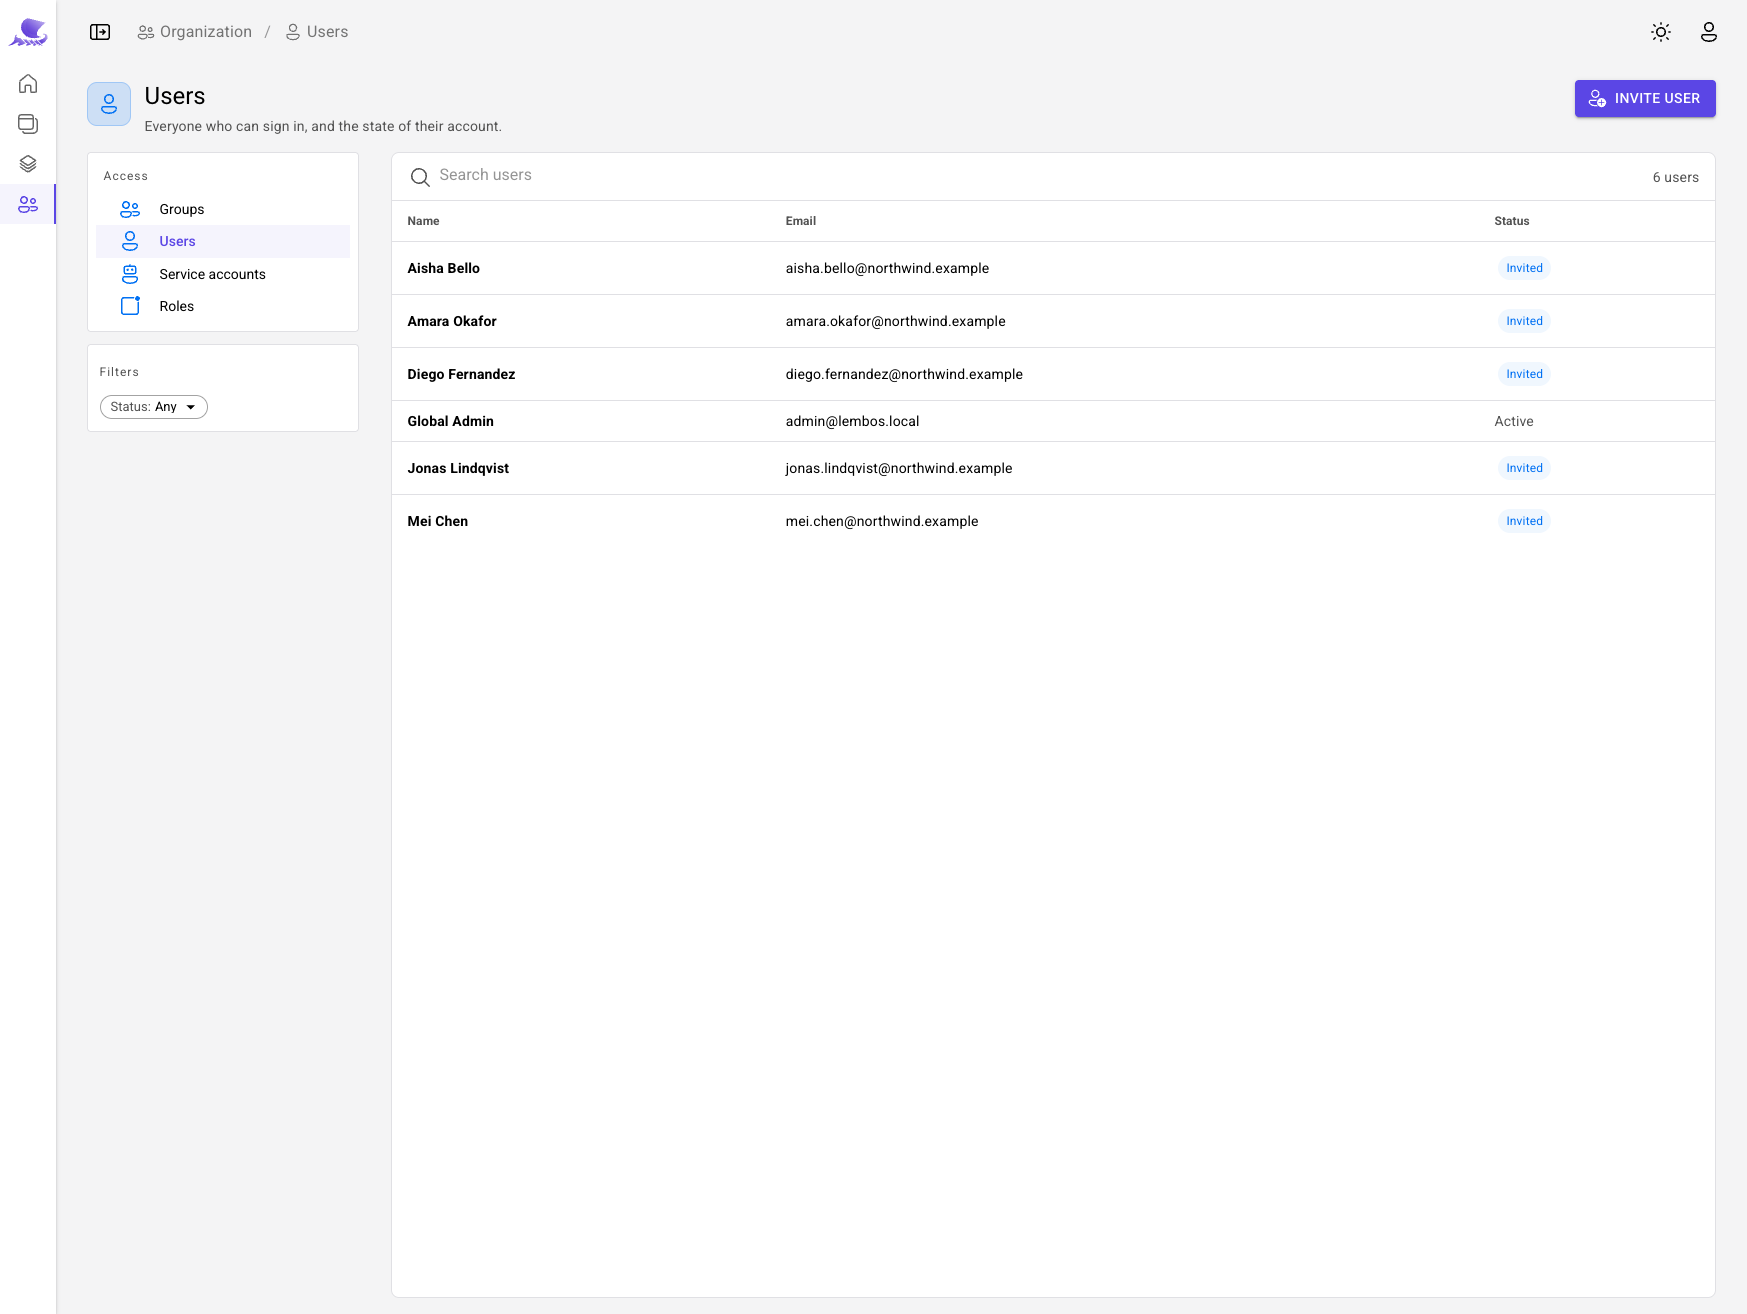Open the stacked cards icon in sidebar
The image size is (1747, 1314).
click(28, 124)
